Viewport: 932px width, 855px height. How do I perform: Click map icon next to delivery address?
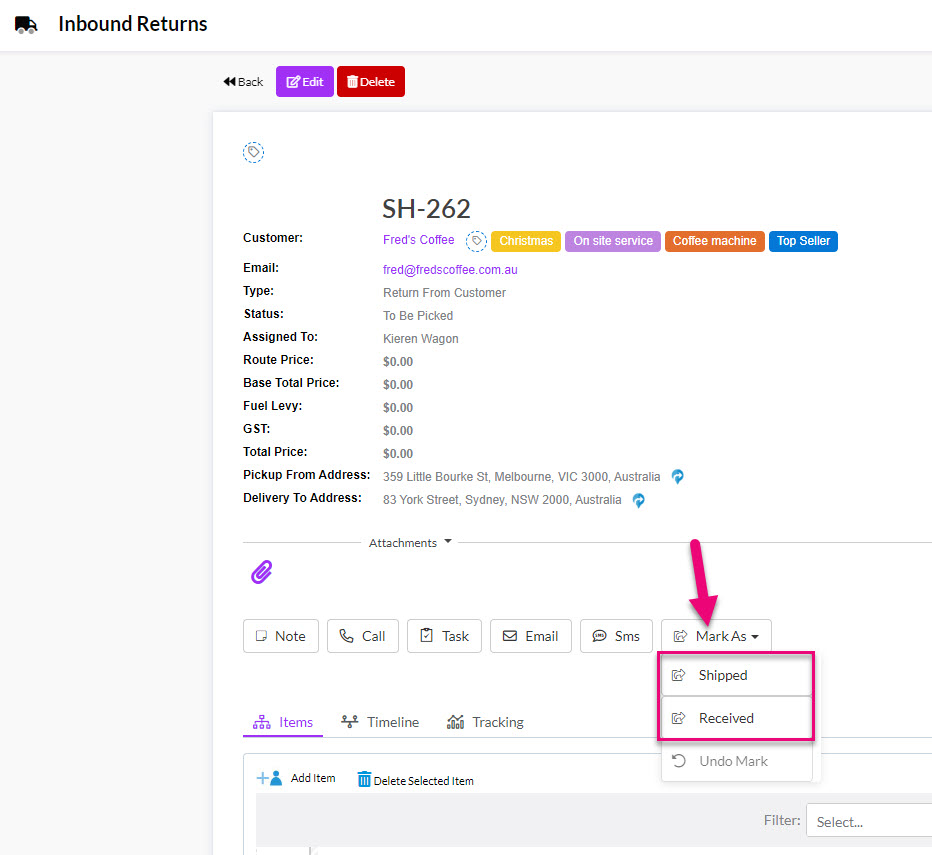[638, 500]
